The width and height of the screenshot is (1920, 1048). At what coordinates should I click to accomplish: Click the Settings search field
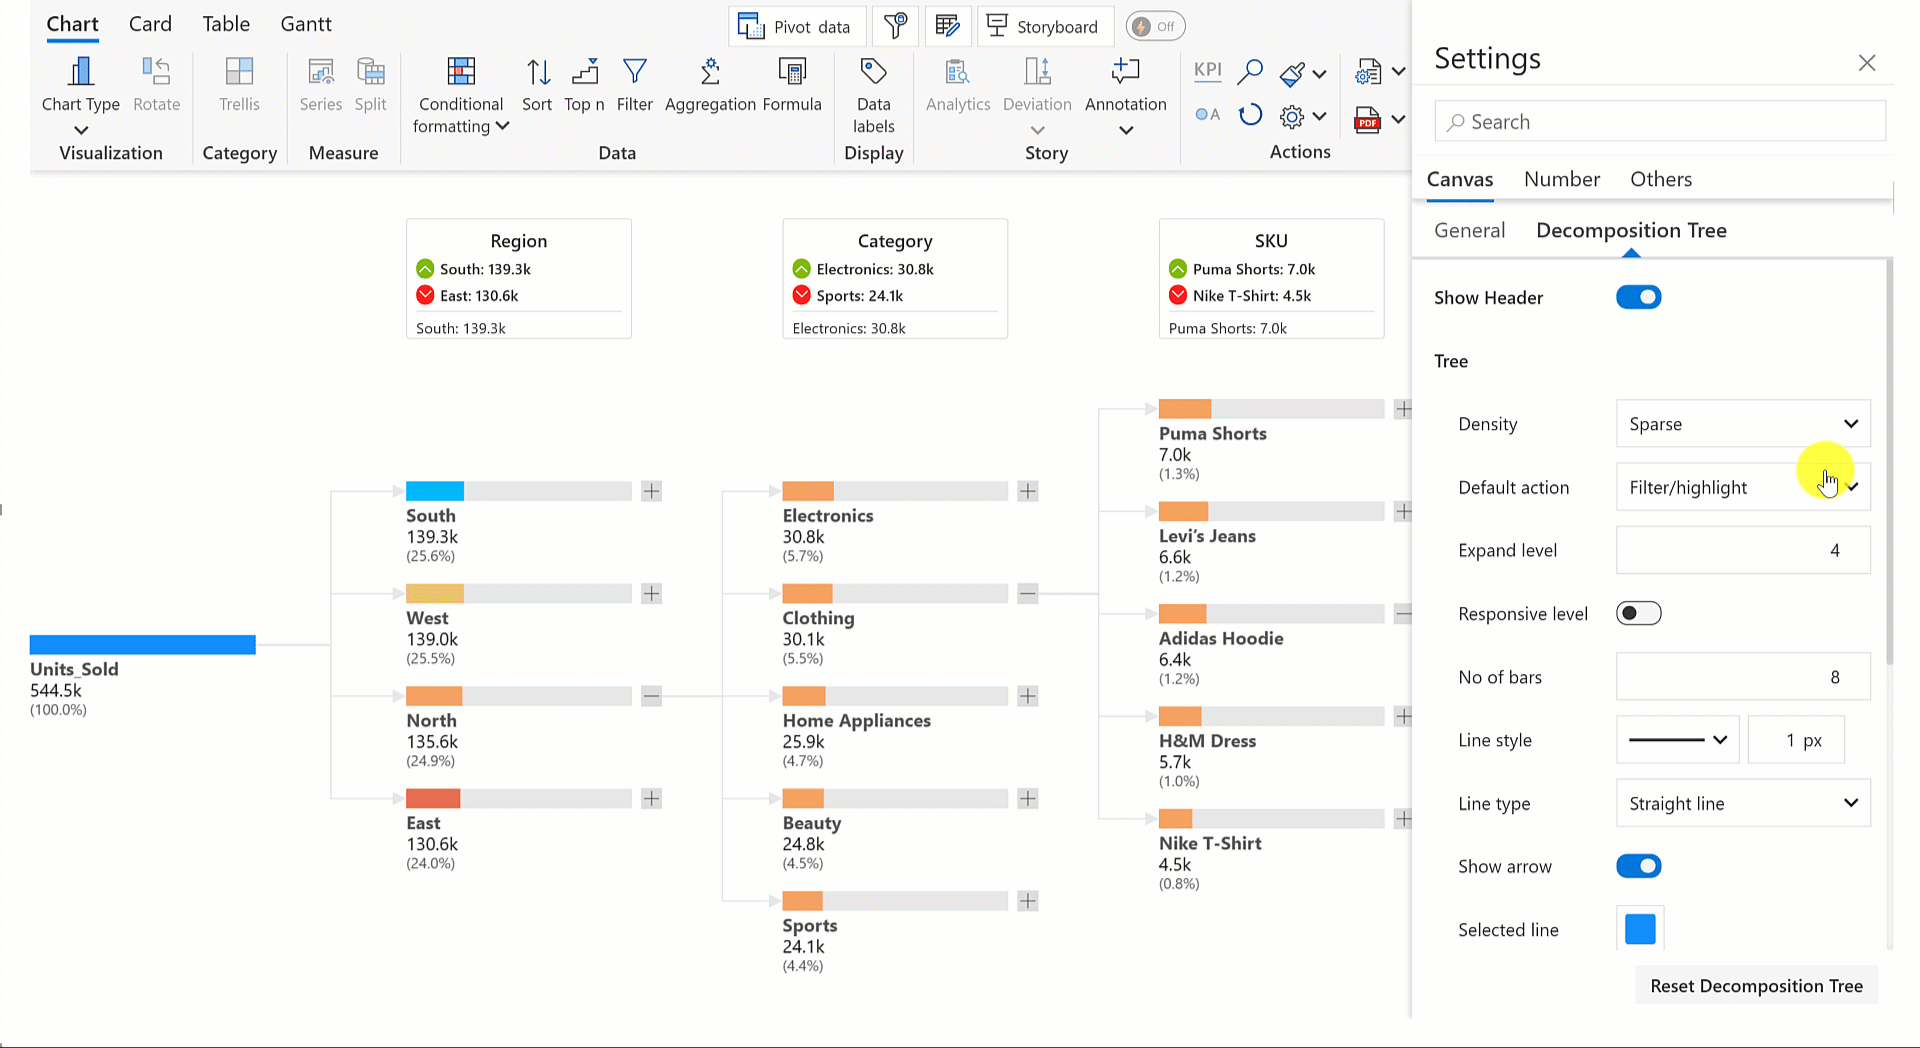pyautogui.click(x=1660, y=122)
